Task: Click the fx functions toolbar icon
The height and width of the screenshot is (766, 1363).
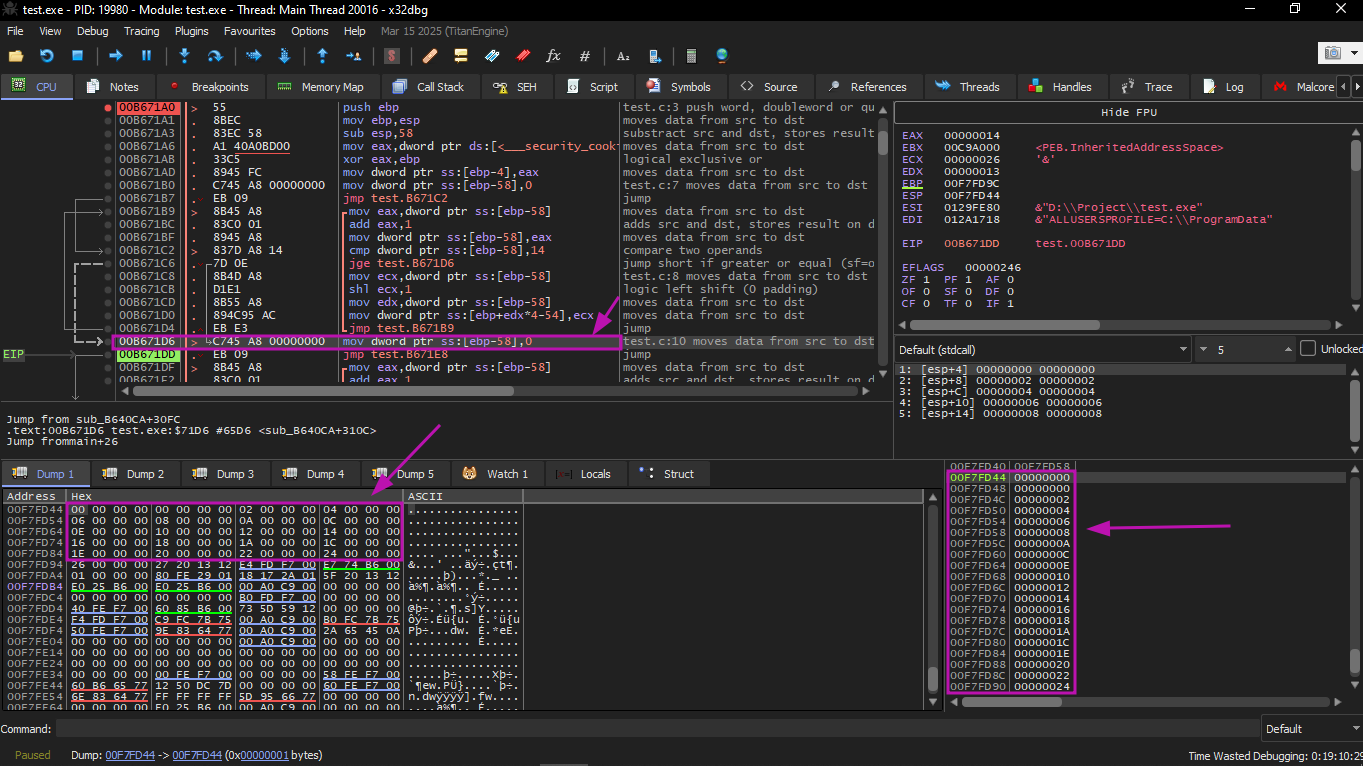Action: (553, 56)
